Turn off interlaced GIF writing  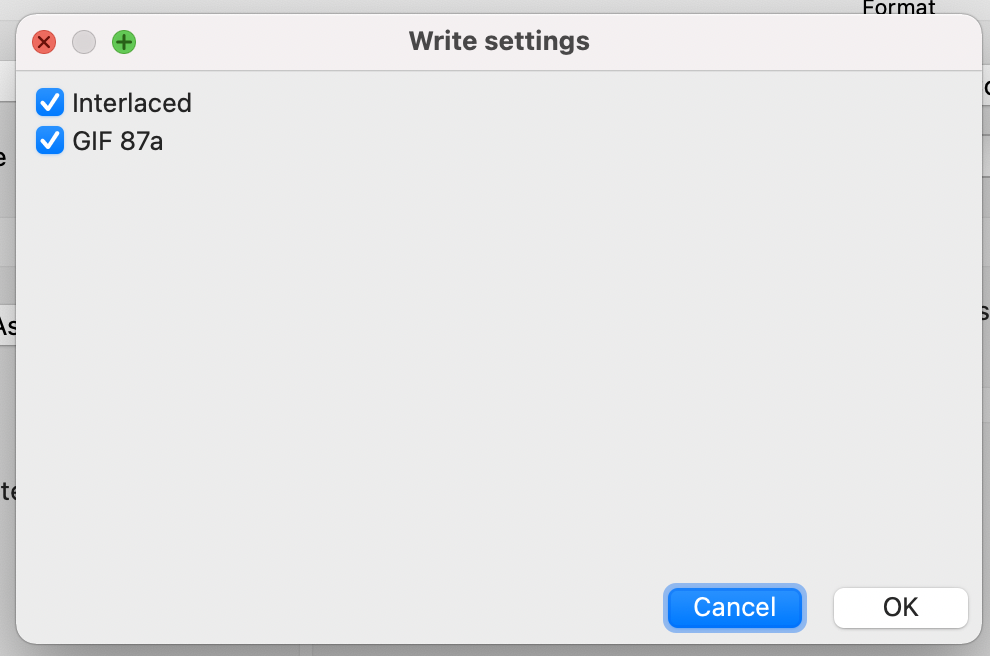tap(50, 103)
